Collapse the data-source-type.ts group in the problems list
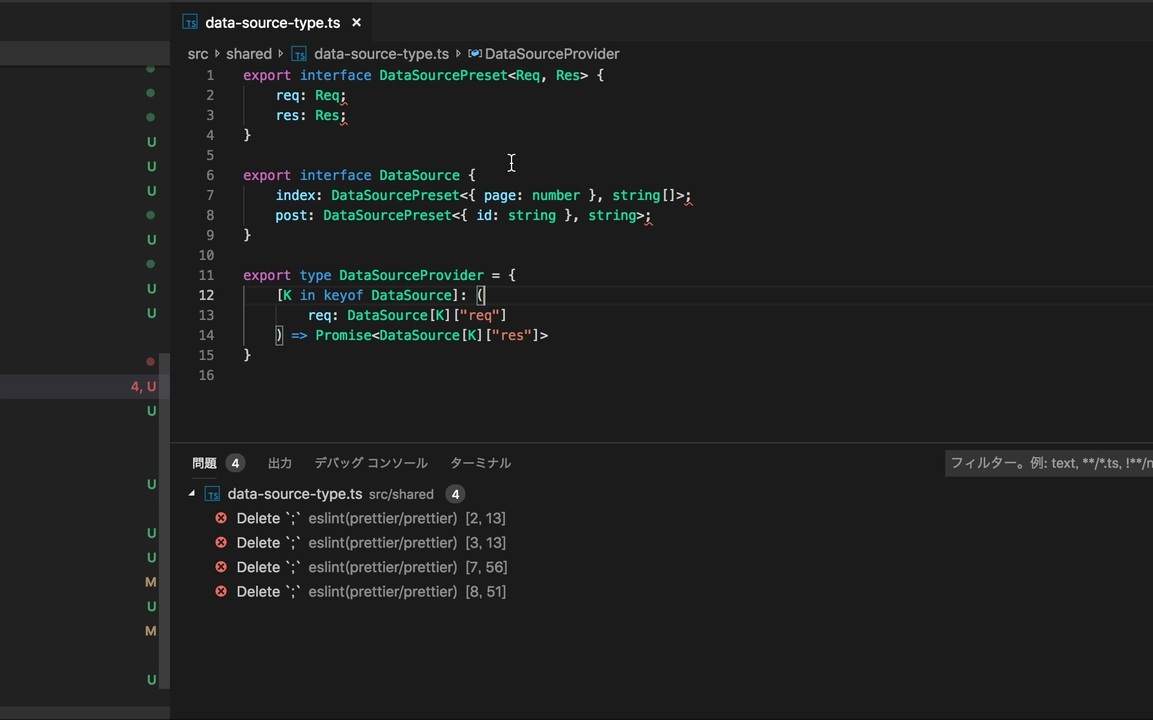1153x720 pixels. [x=192, y=493]
